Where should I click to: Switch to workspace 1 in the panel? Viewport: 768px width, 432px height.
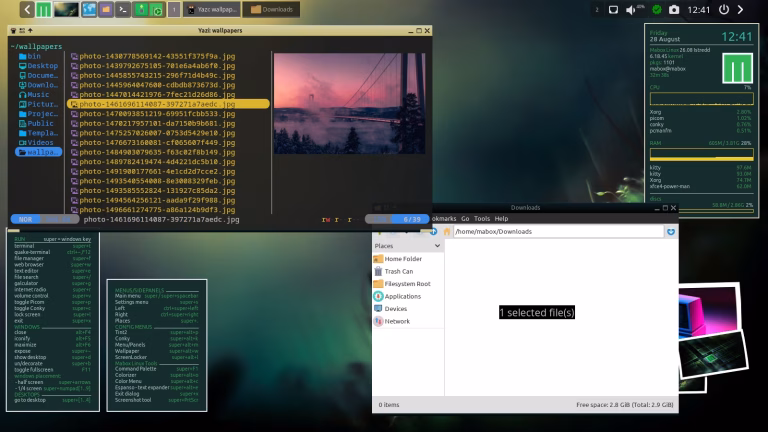[x=174, y=9]
